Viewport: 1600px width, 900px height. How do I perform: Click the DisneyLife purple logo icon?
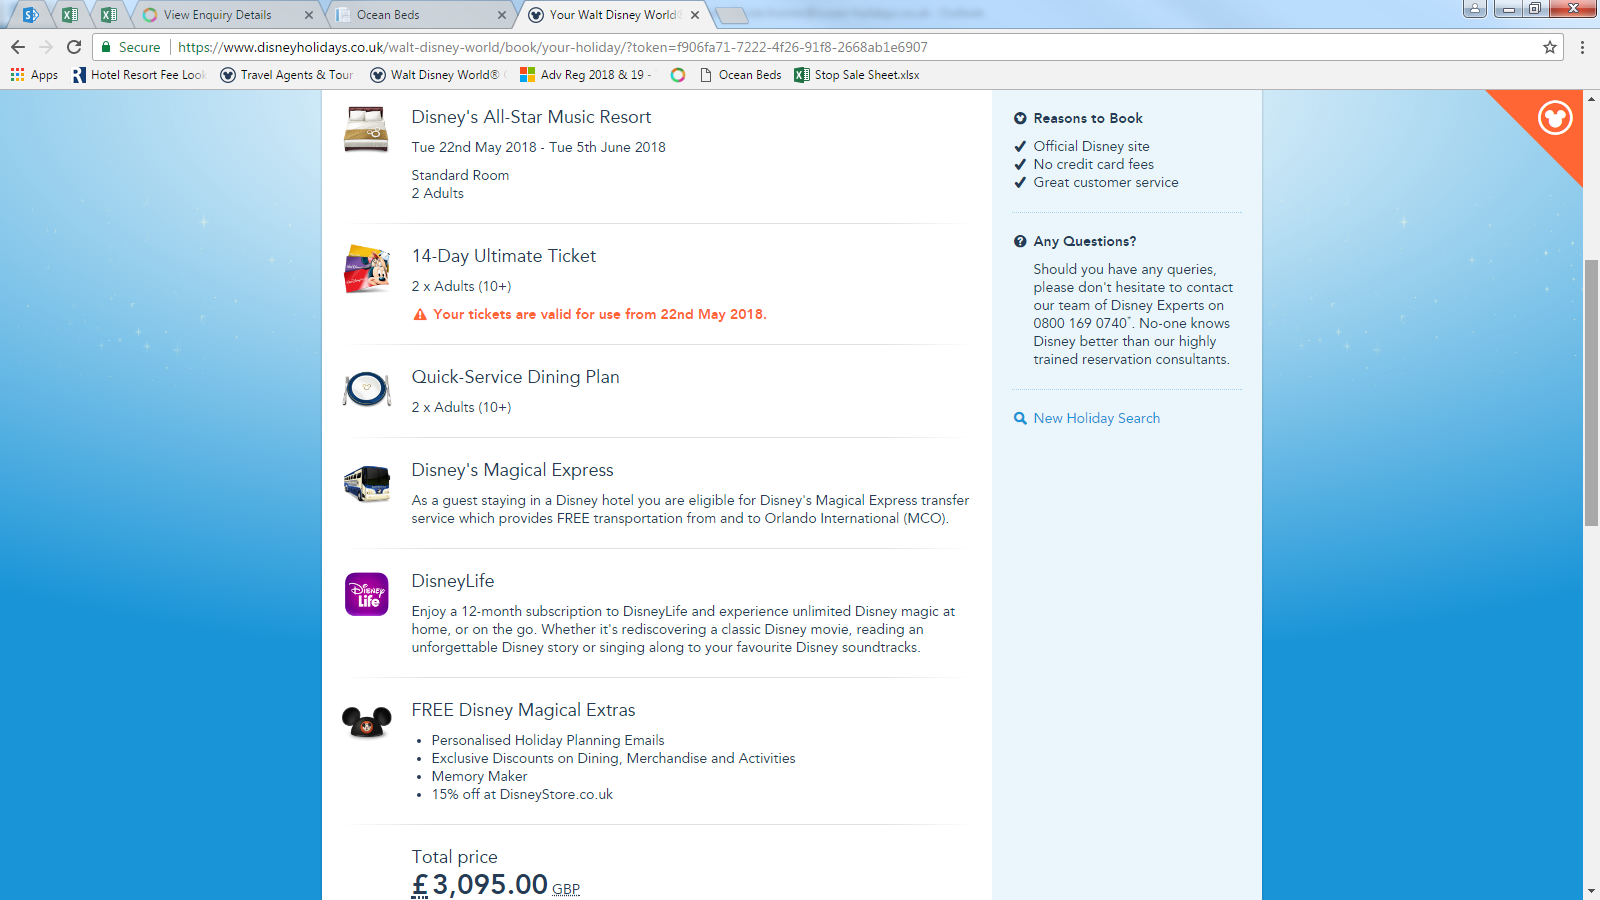tap(366, 594)
